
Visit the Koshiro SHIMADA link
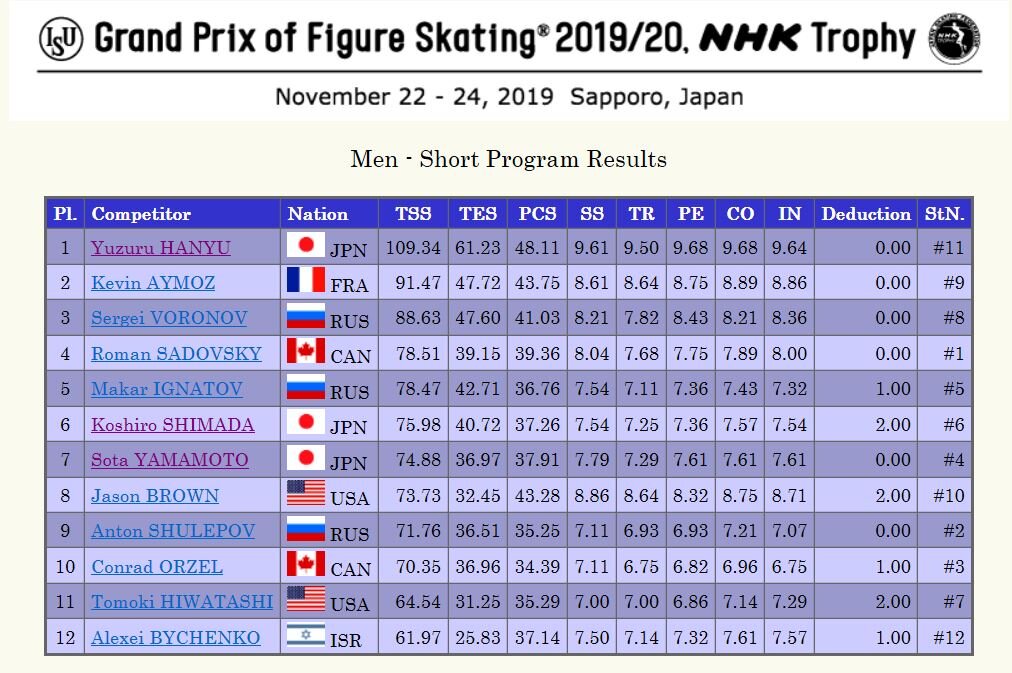(173, 425)
